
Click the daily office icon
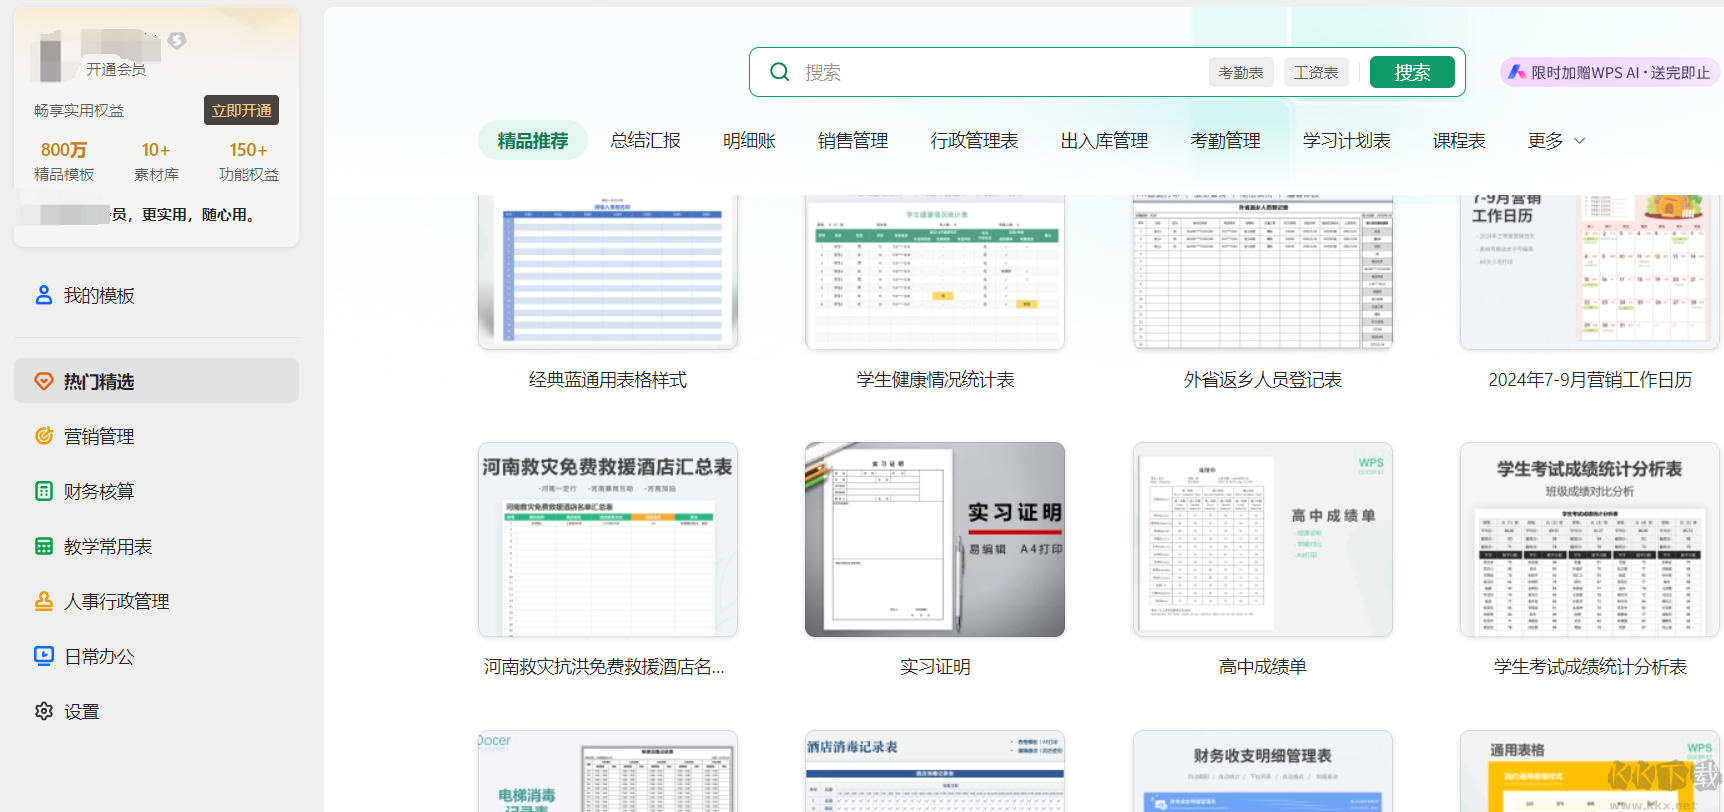click(x=44, y=656)
